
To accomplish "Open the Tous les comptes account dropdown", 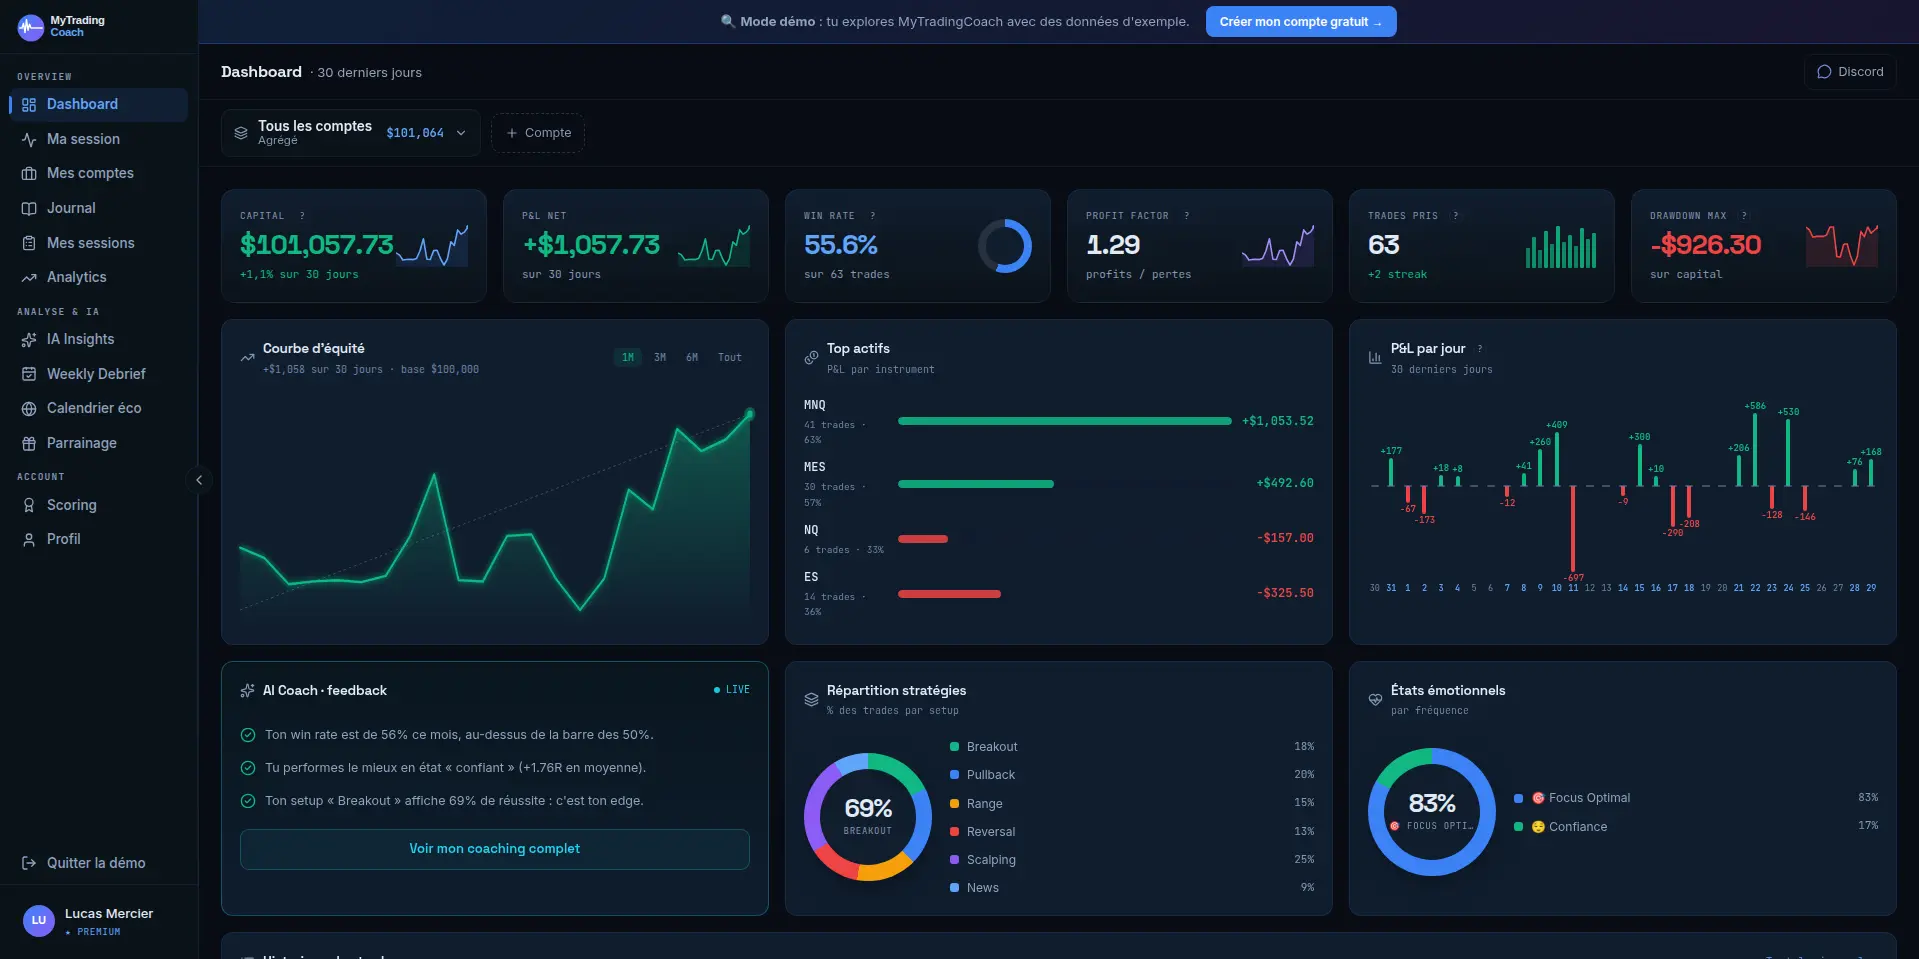I will click(351, 133).
